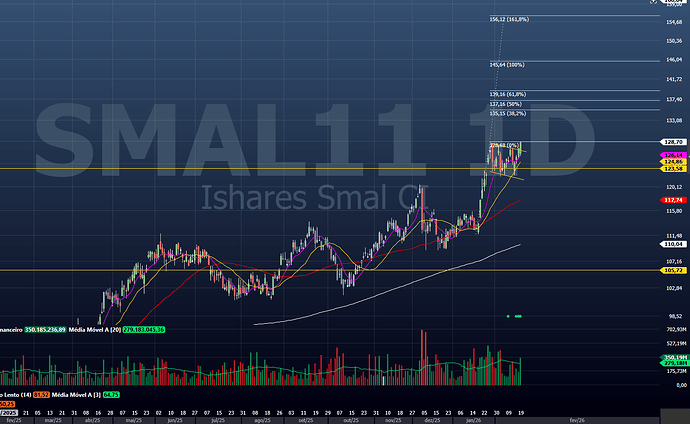The image size is (690, 424).
Task: Click the 156,12 (161,8%) Fibonacci level label
Action: [x=509, y=20]
